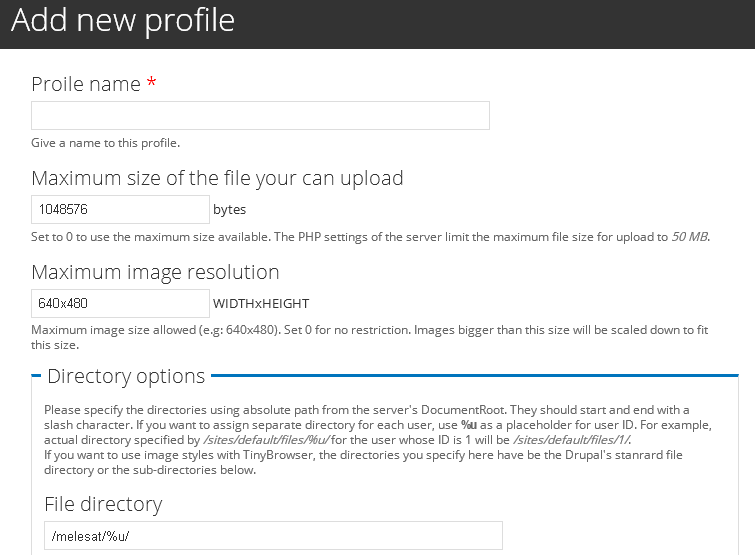This screenshot has height=555, width=755.
Task: Click the bytes unit text
Action: coord(229,210)
